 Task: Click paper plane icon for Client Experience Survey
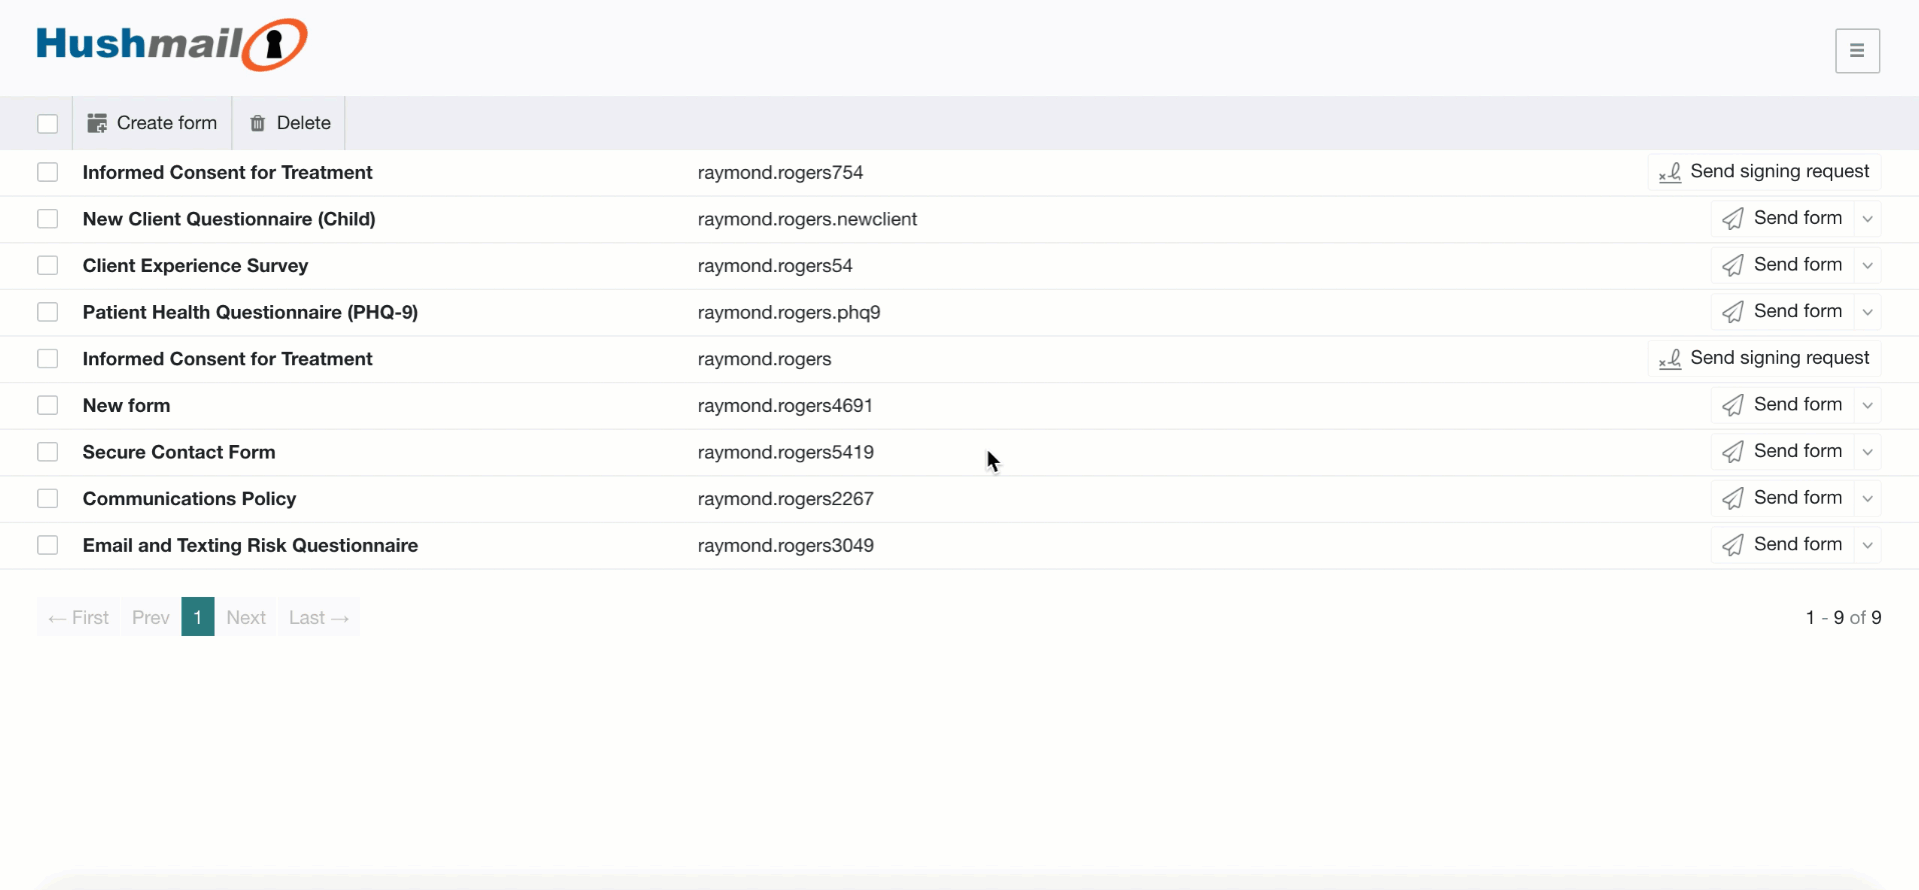tap(1733, 265)
